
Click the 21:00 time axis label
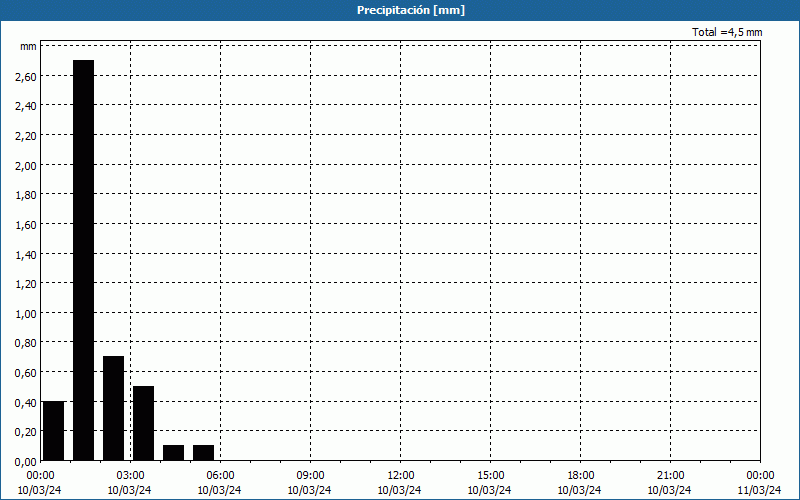(670, 476)
